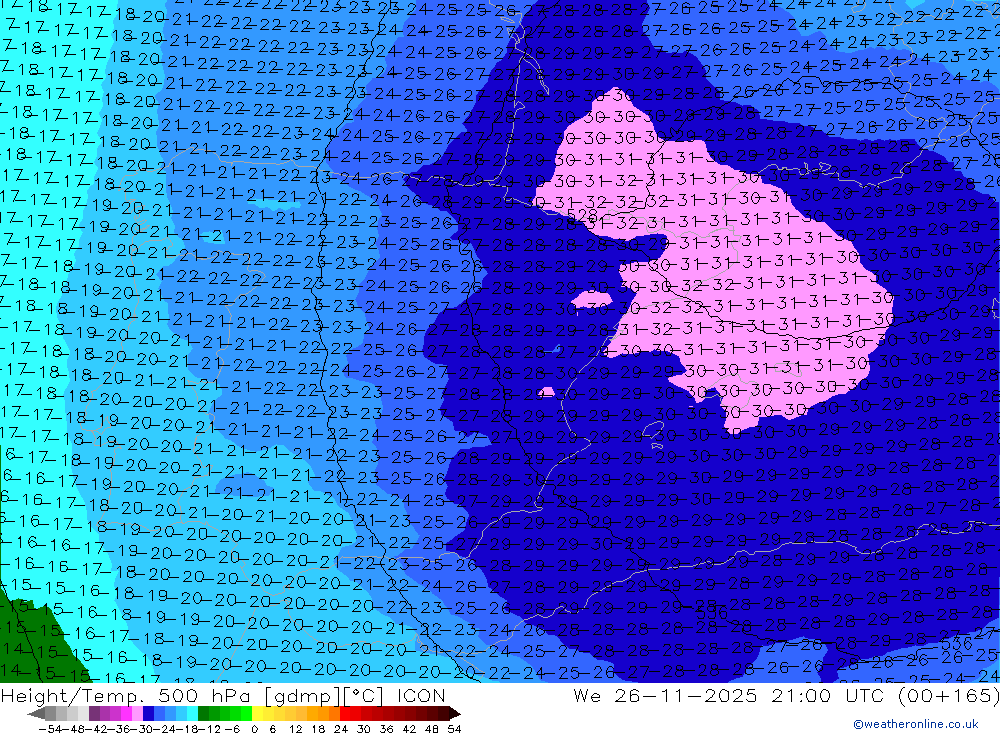Click the 'Height/Temp. 500 hPa' map title
This screenshot has height=733, width=1000.
click(x=127, y=696)
